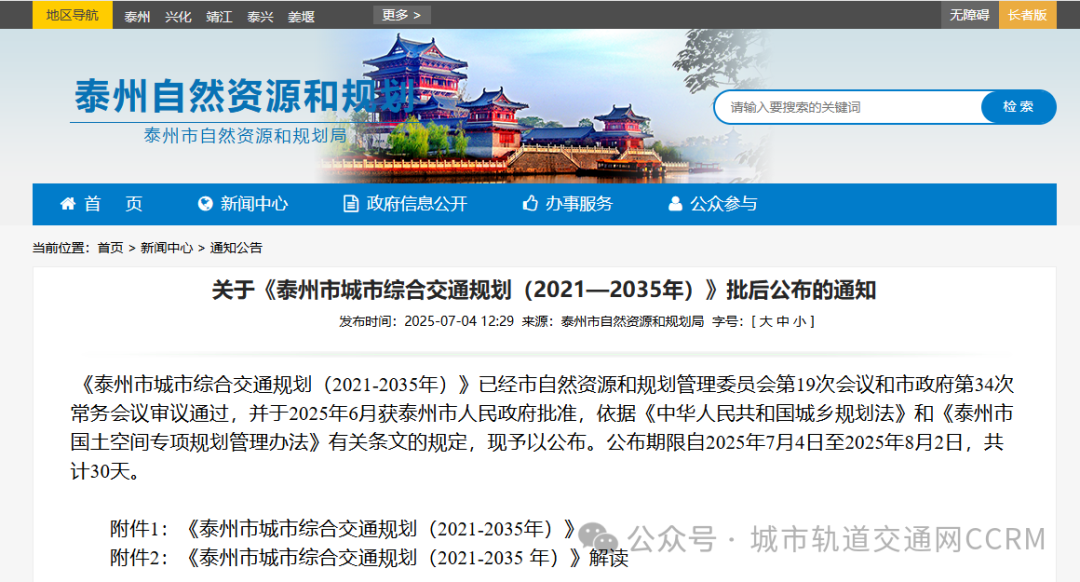Open breadcrumb link 通知公告
The width and height of the screenshot is (1080, 582).
pyautogui.click(x=236, y=248)
